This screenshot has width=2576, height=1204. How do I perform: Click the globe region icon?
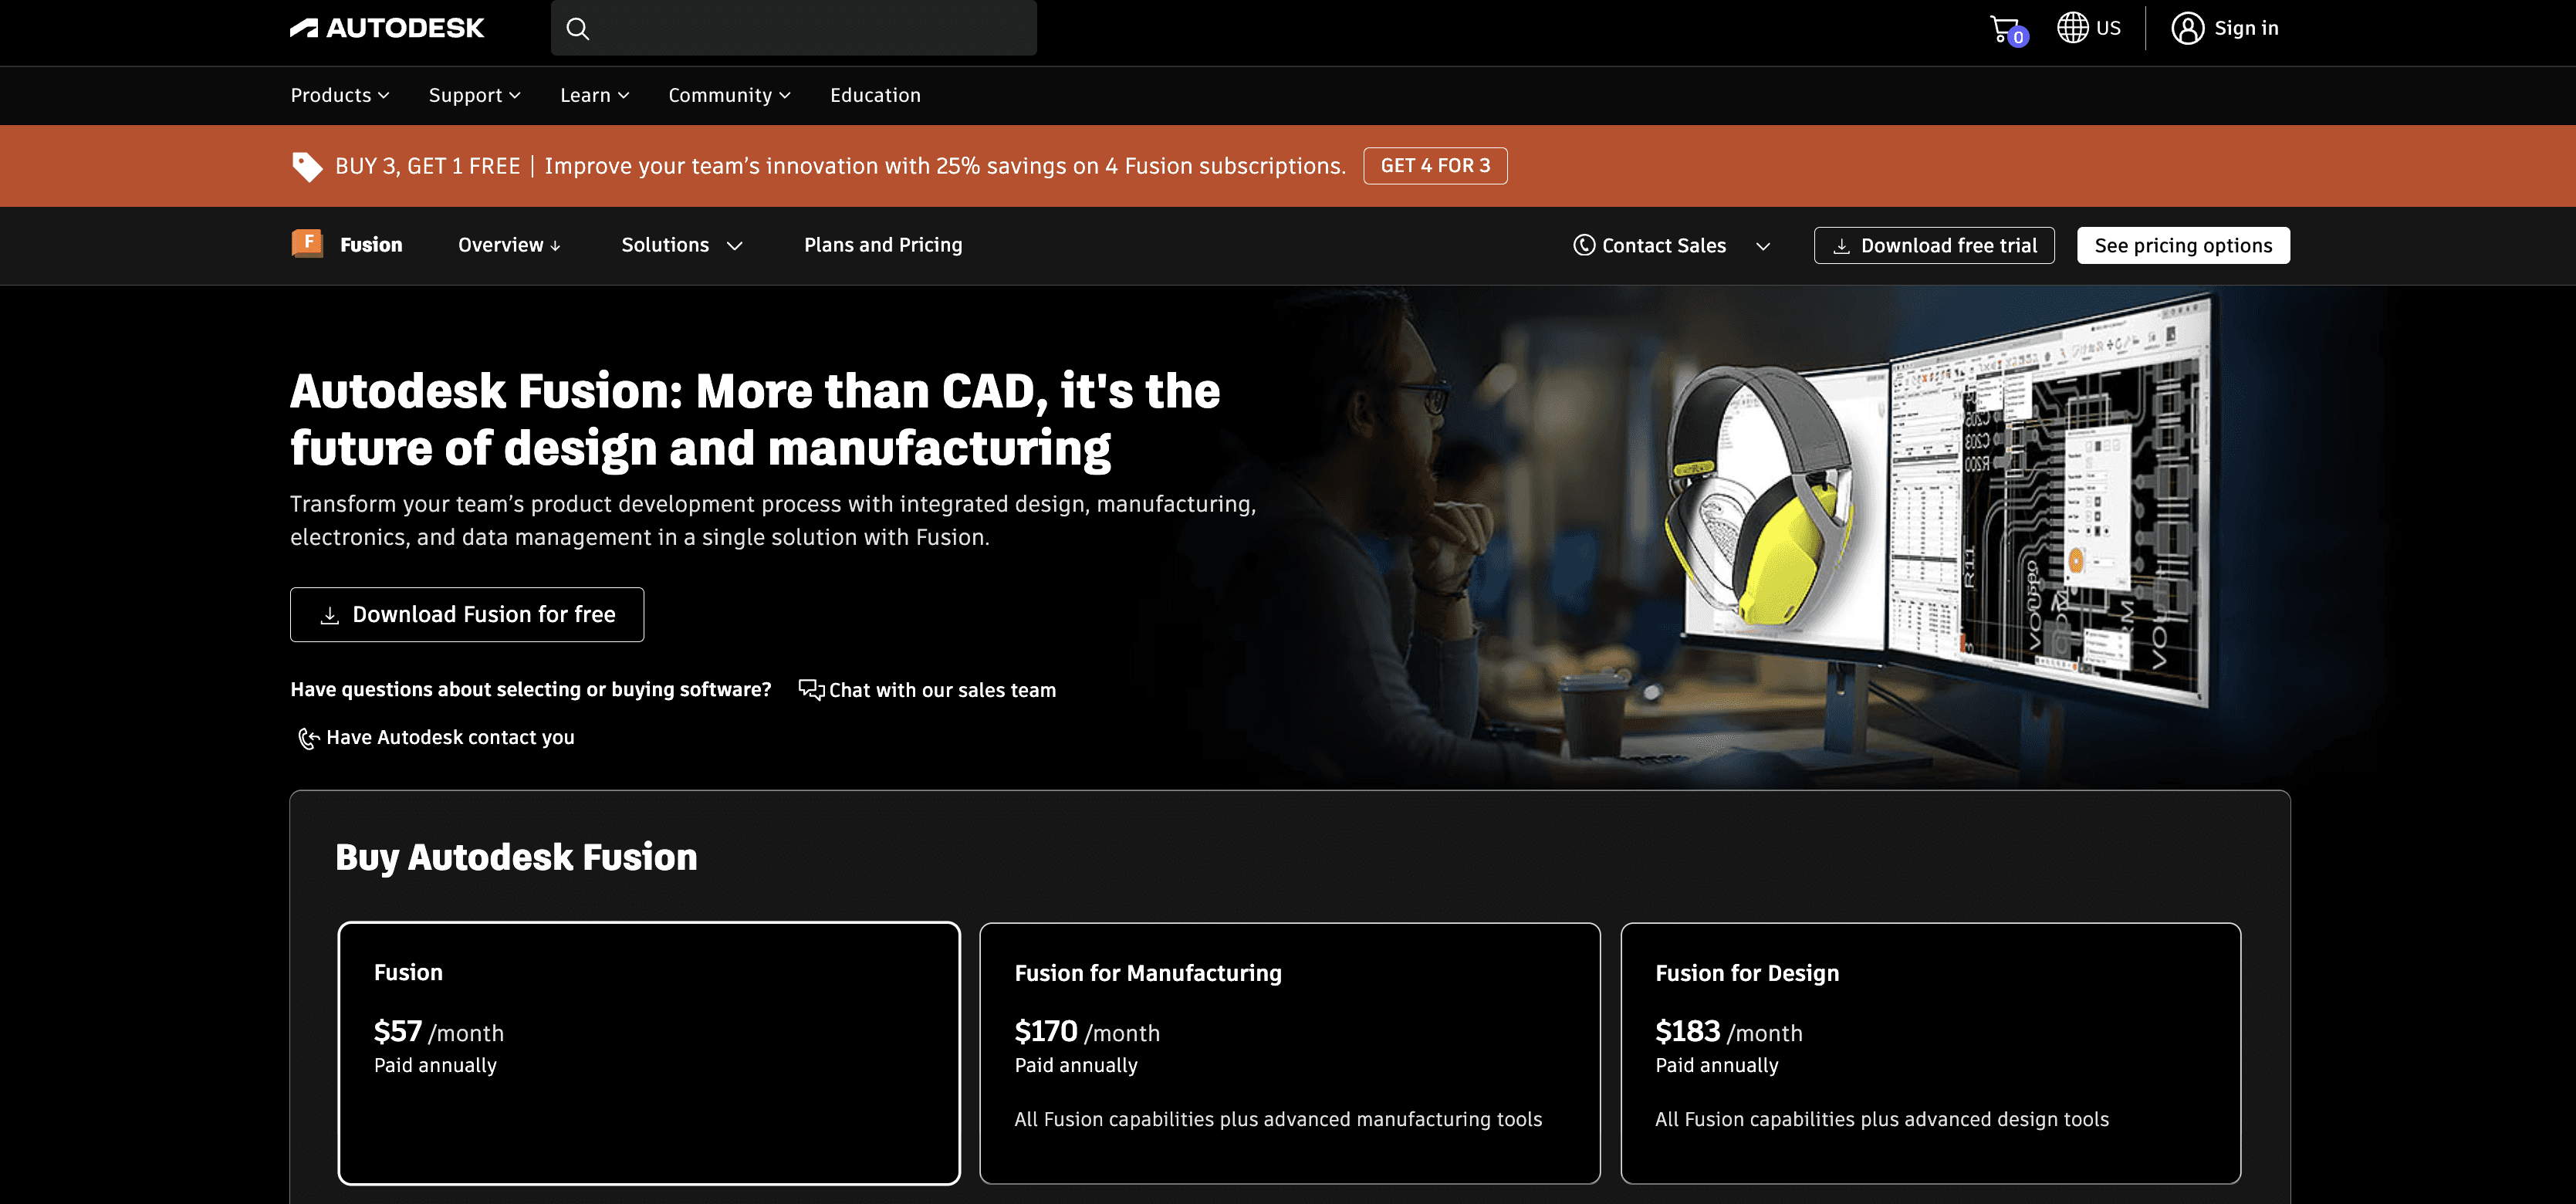2072,28
